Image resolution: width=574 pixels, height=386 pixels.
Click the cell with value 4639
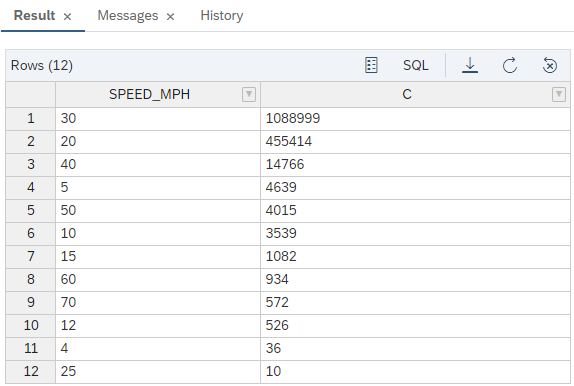pos(415,188)
